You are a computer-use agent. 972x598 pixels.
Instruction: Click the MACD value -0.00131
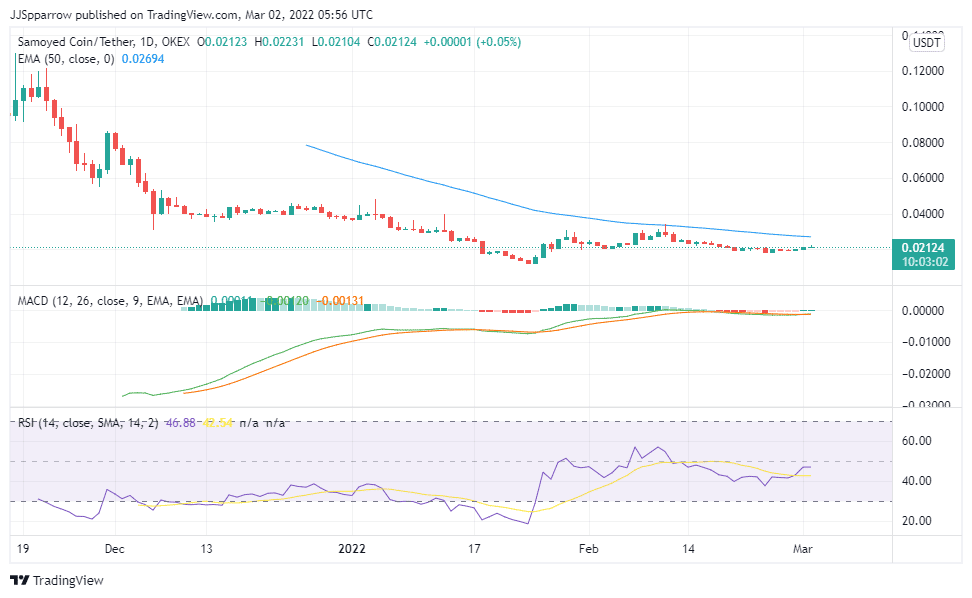(x=340, y=301)
